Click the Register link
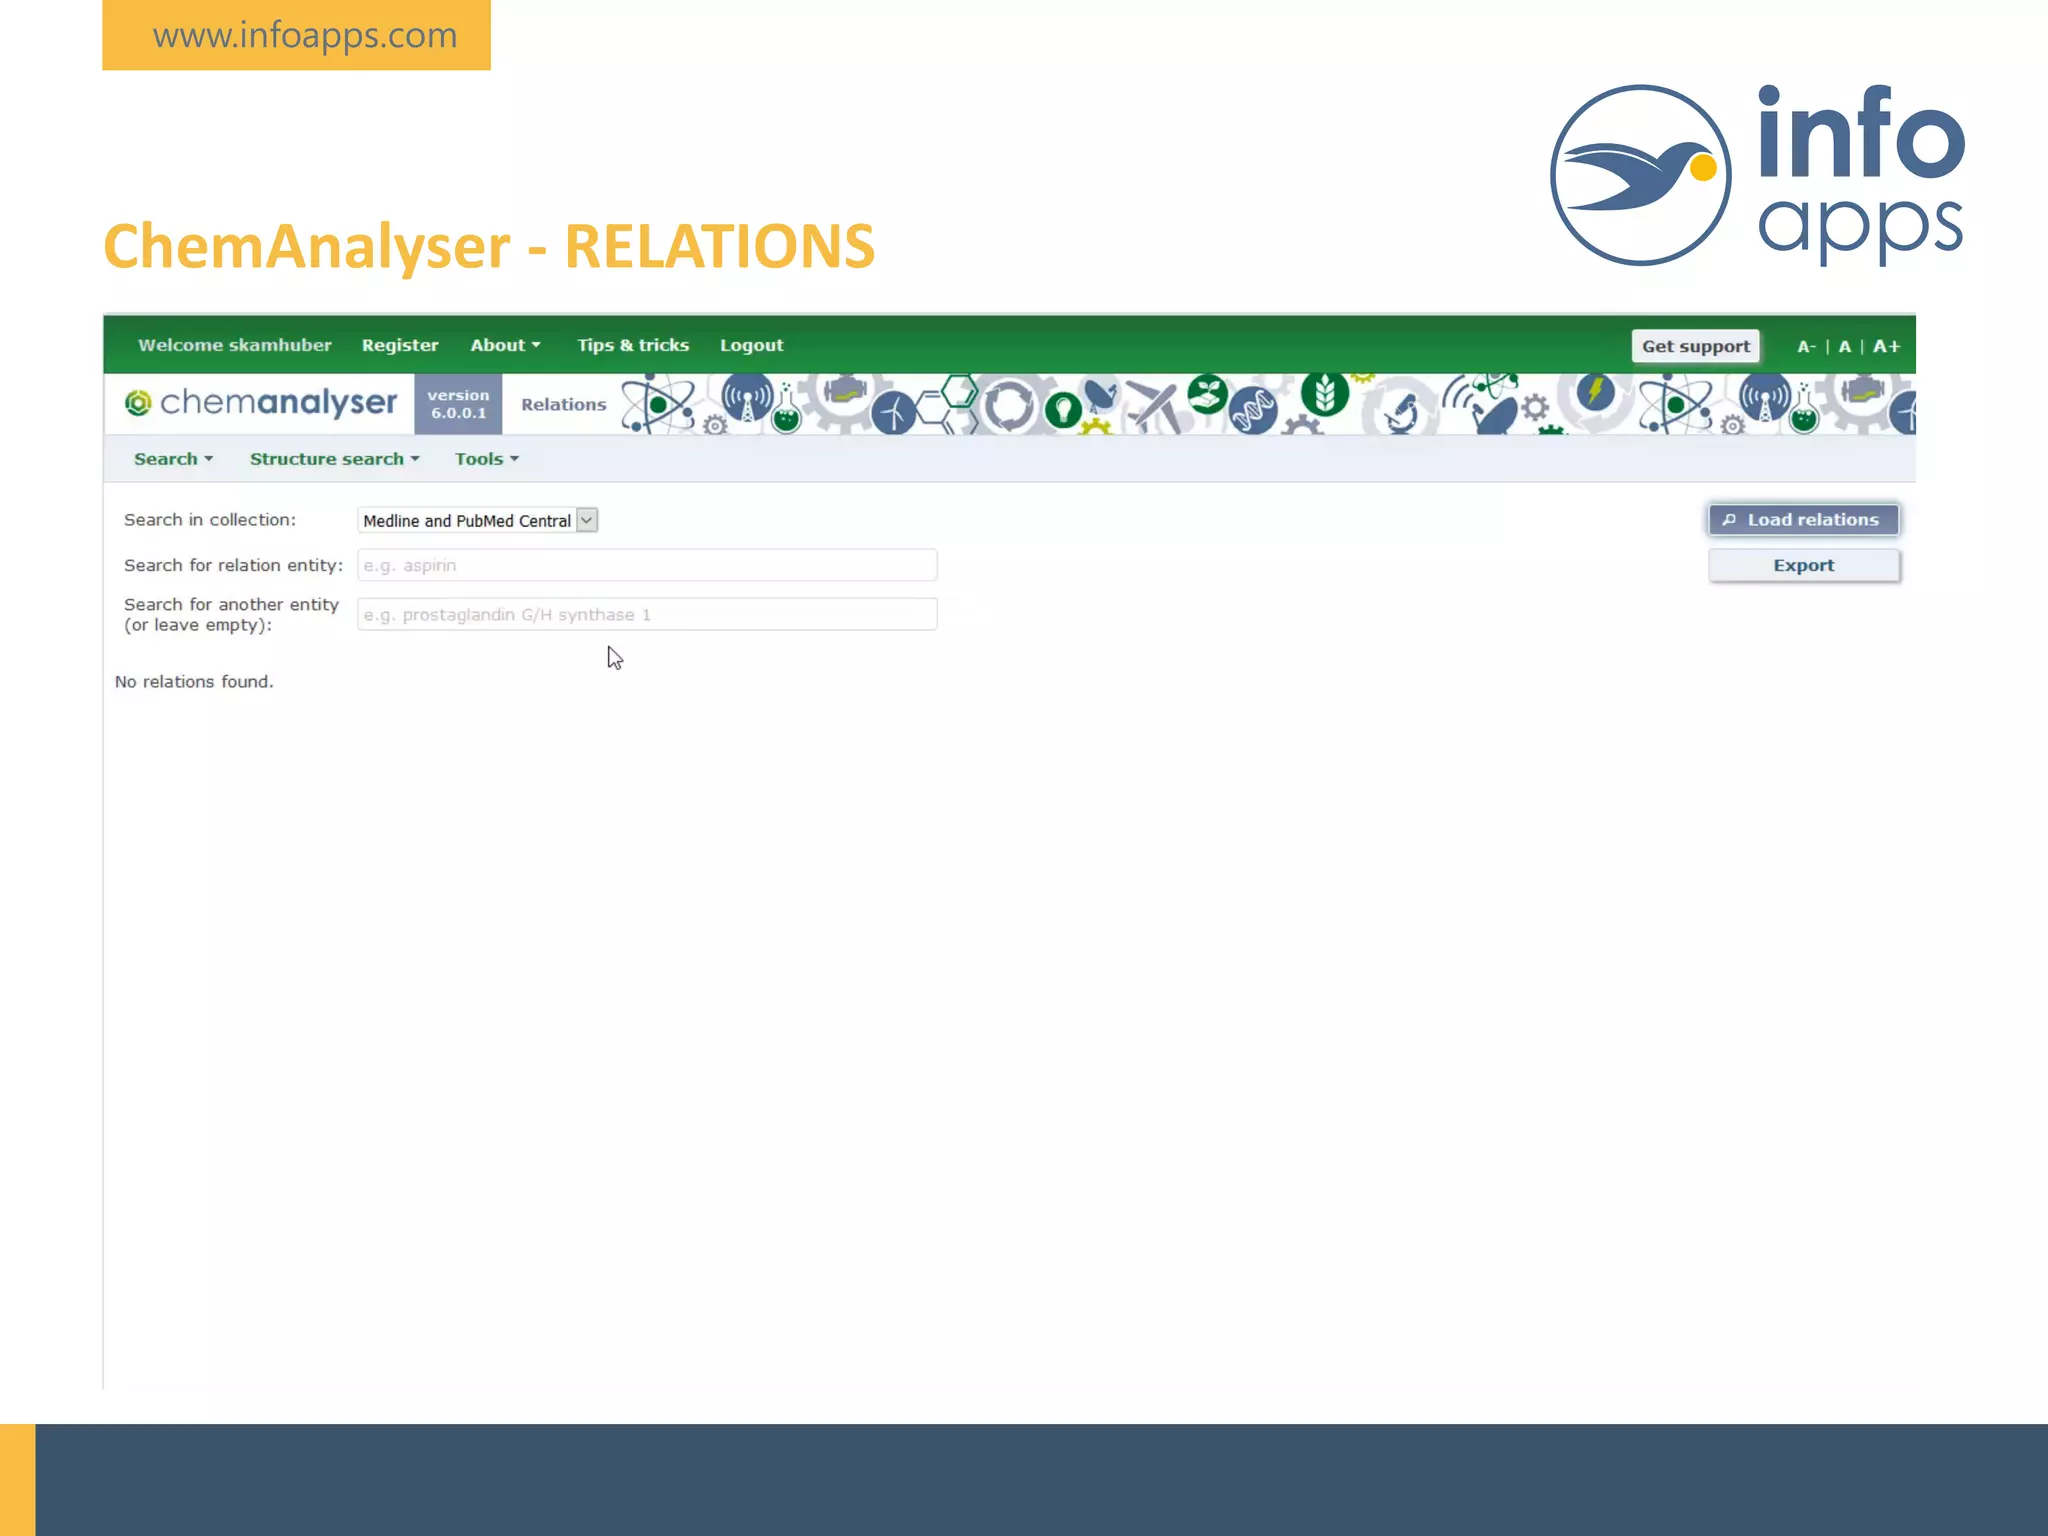2048x1536 pixels. (x=400, y=345)
